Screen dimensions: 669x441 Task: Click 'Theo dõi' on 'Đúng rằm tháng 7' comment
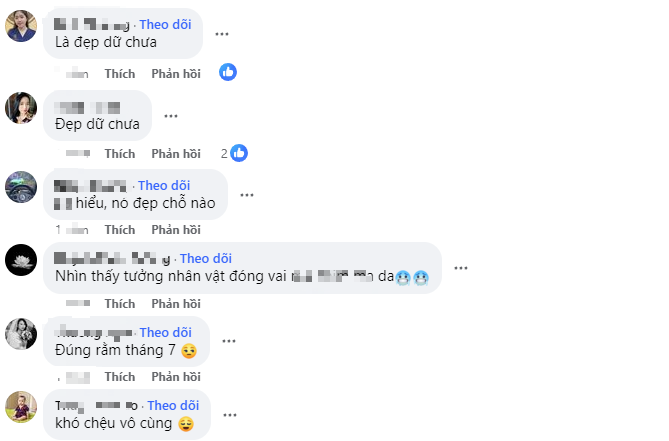pyautogui.click(x=166, y=332)
